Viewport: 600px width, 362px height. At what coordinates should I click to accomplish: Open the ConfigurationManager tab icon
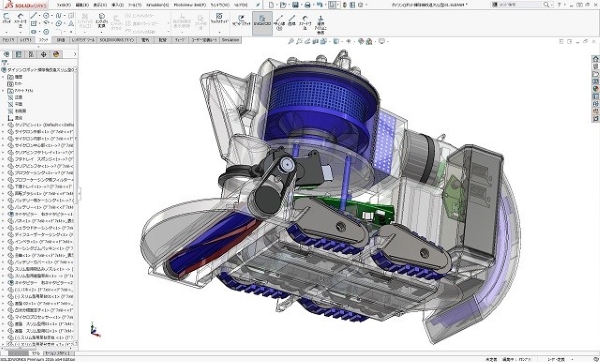pyautogui.click(x=31, y=54)
